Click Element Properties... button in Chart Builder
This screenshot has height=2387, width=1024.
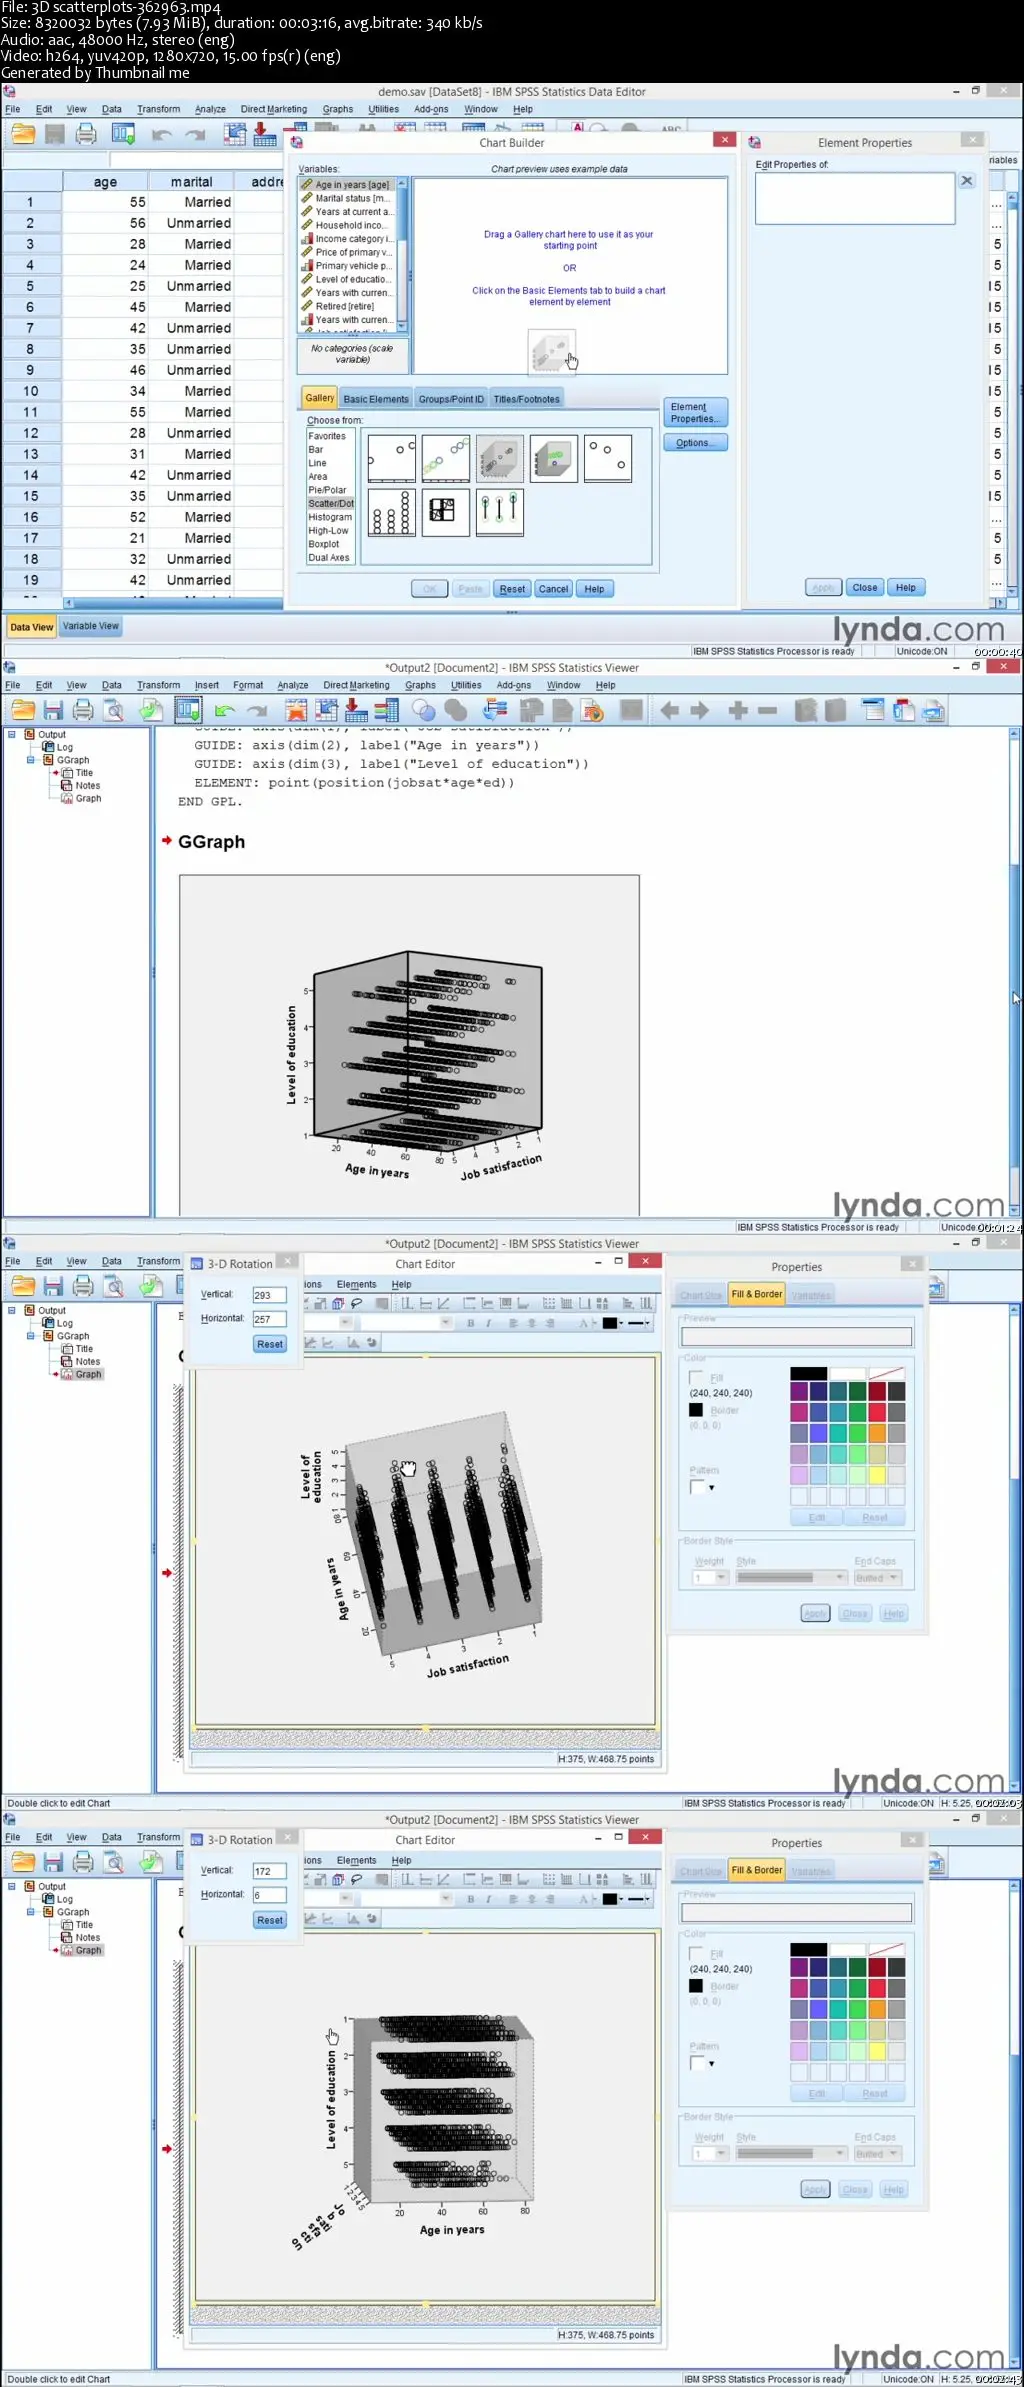point(695,412)
